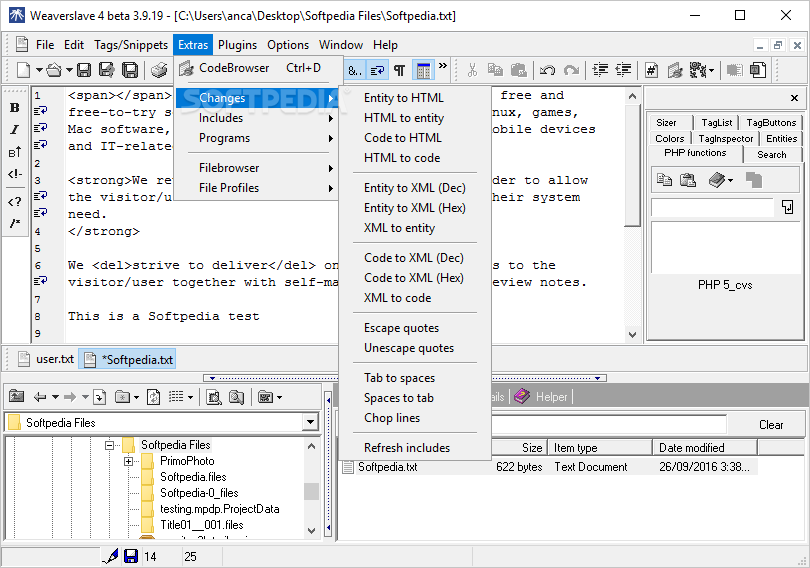This screenshot has height=568, width=810.
Task: Open the Softpedia Files folder combo box
Action: click(x=161, y=422)
